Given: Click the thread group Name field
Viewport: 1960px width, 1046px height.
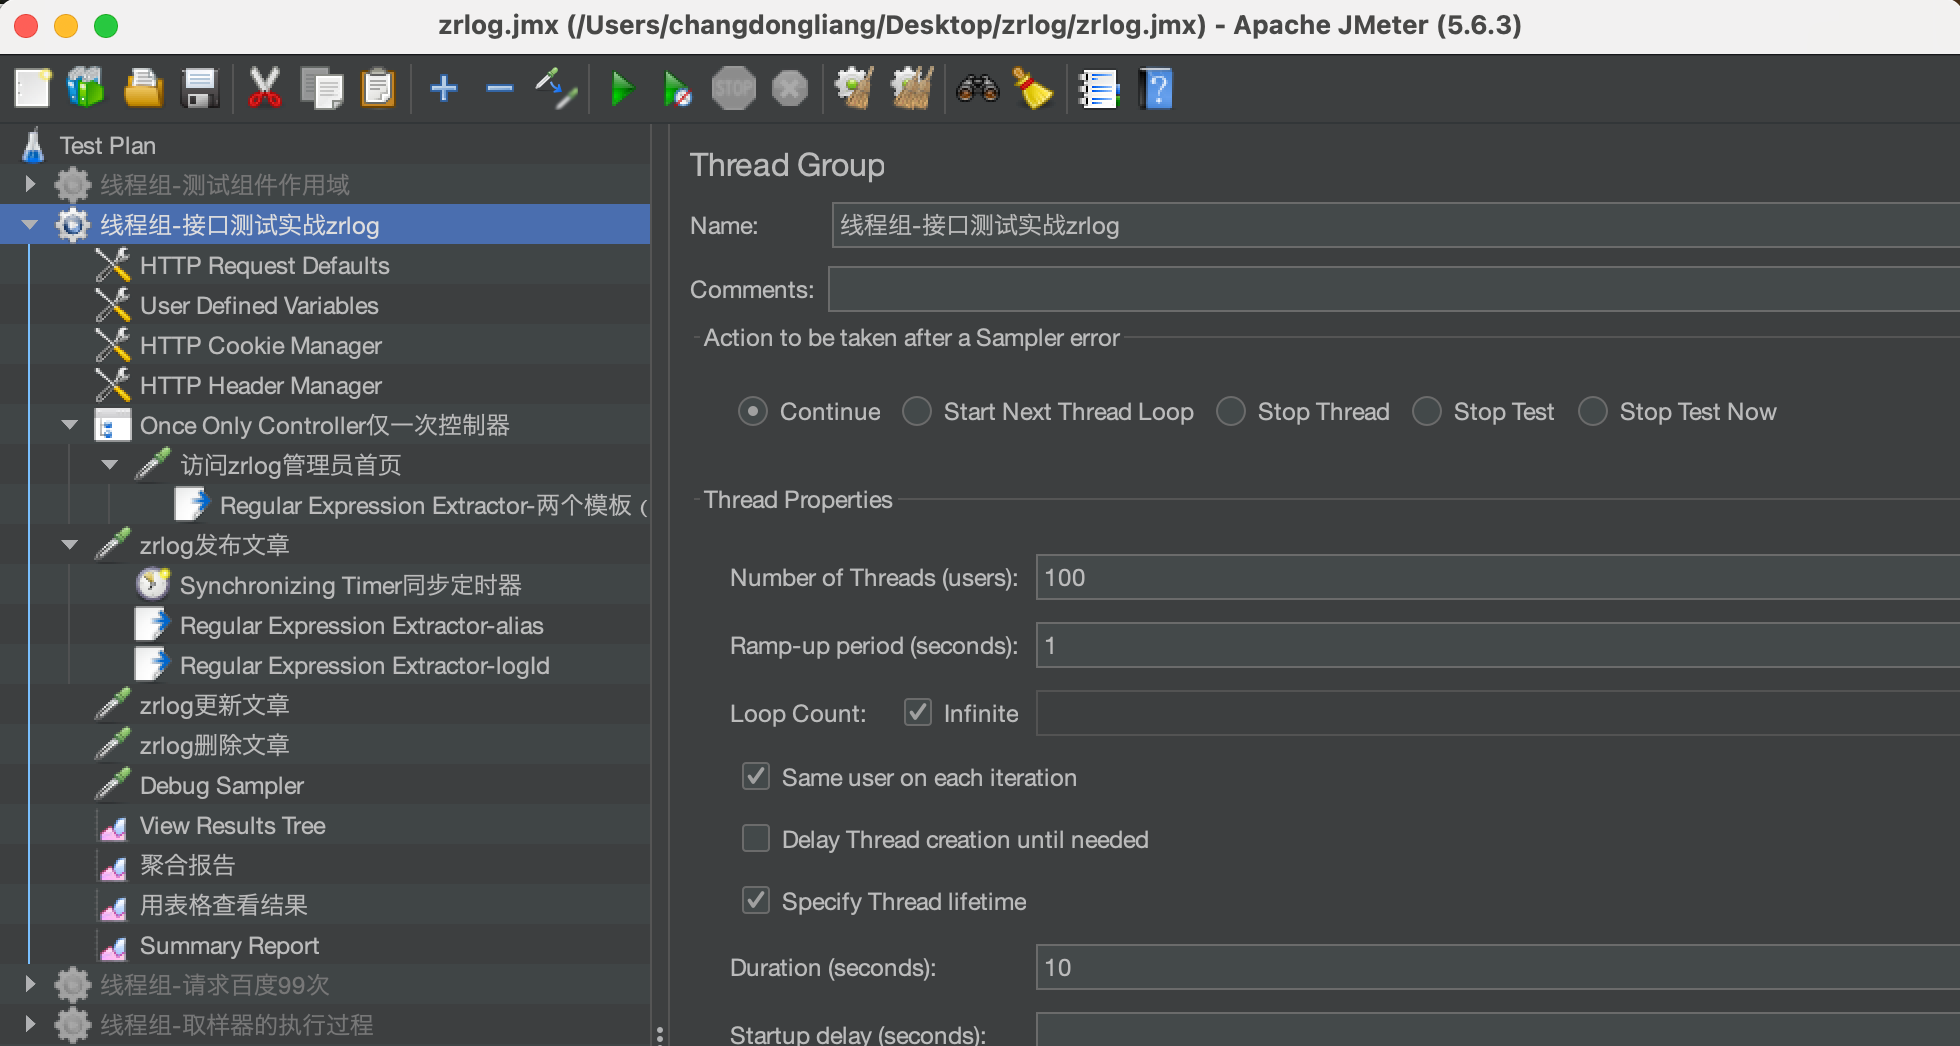Looking at the screenshot, I should point(1395,225).
